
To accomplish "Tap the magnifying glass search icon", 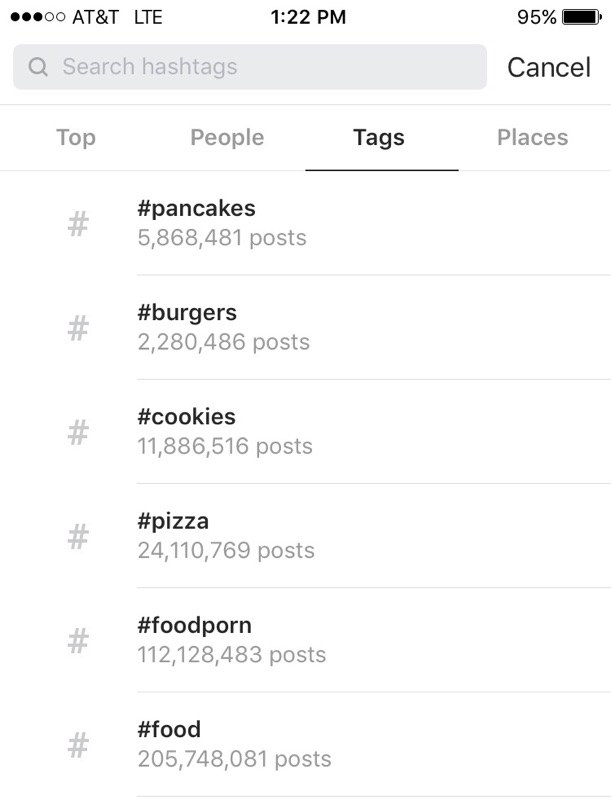I will [38, 67].
